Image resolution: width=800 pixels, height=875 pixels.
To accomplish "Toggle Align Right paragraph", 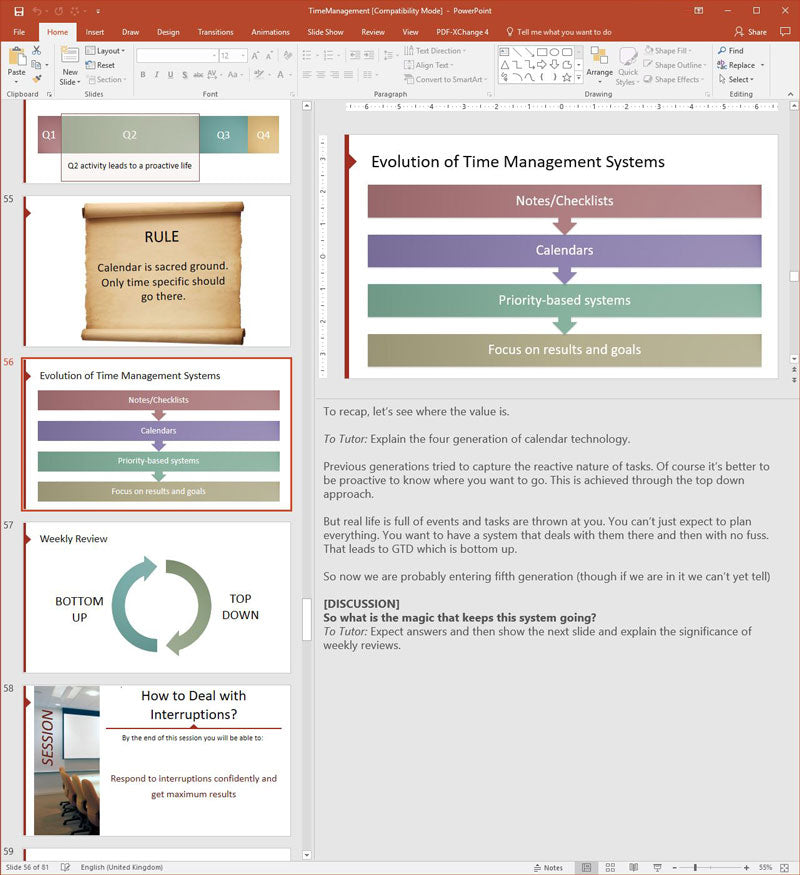I will 335,74.
